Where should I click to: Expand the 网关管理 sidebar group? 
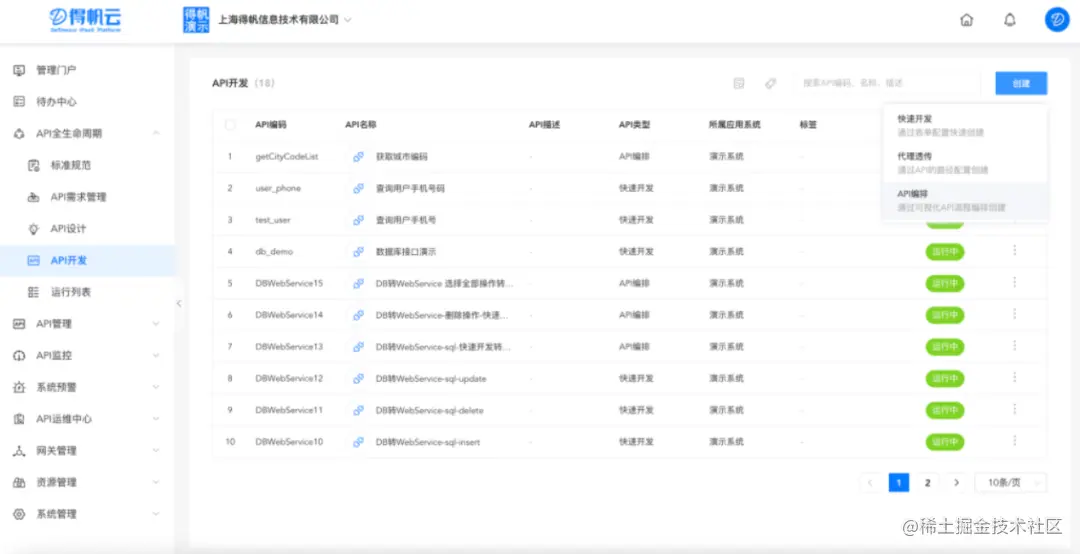(156, 451)
